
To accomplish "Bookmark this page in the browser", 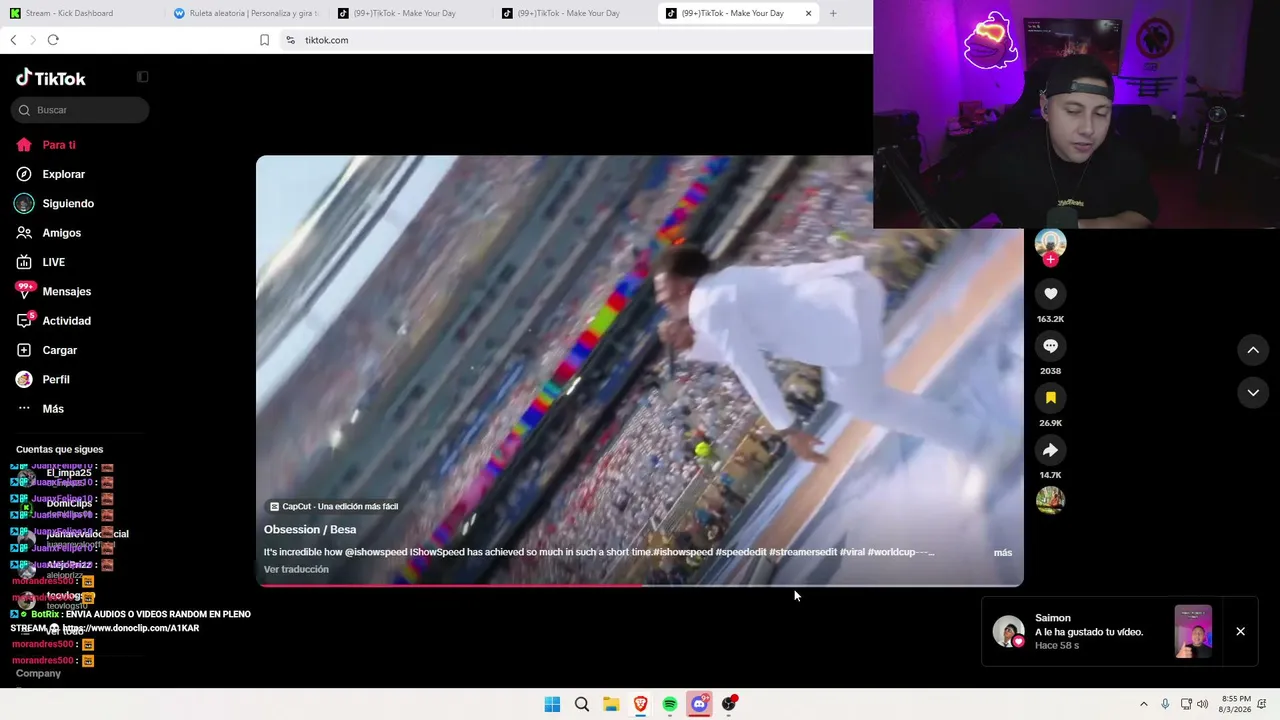I will click(x=264, y=40).
